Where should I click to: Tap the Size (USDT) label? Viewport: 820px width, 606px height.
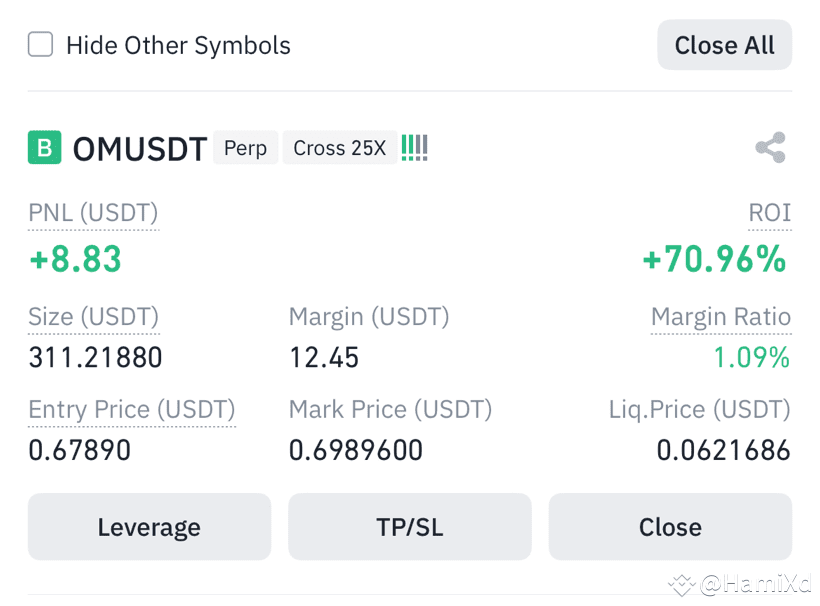[x=94, y=317]
